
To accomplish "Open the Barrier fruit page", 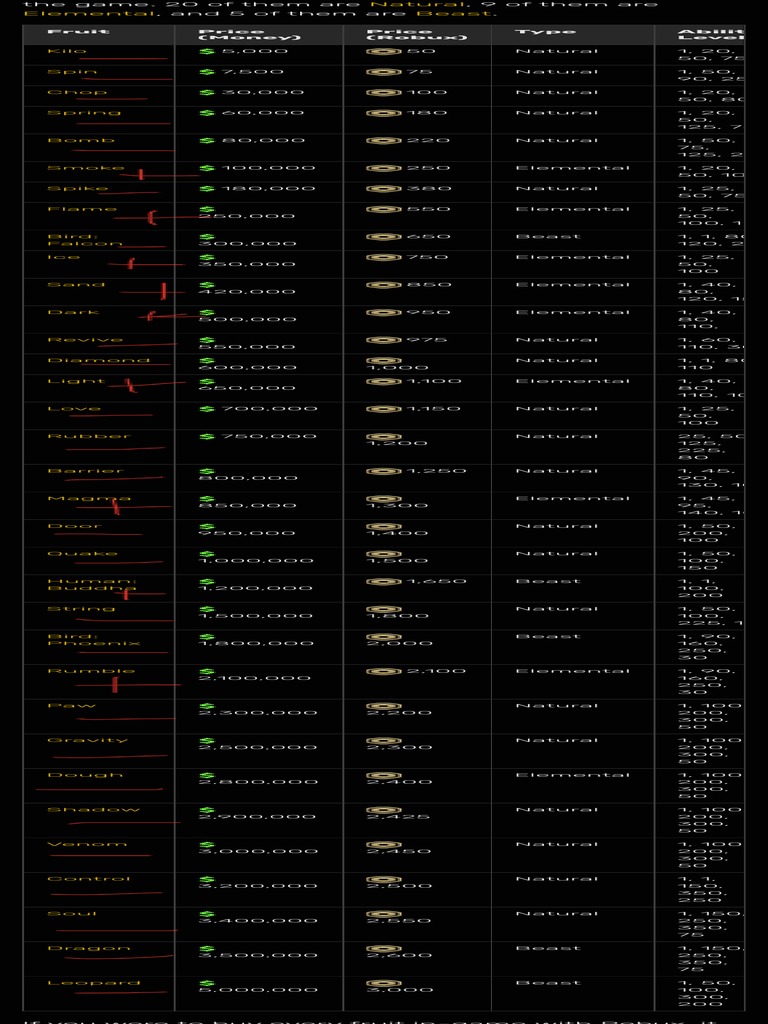I will [85, 471].
